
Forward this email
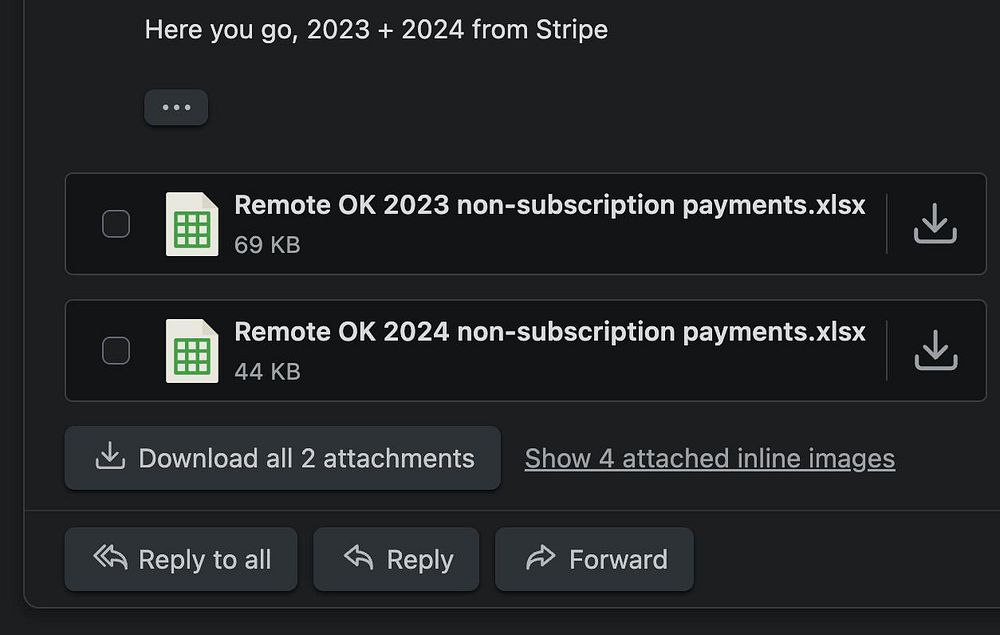(x=594, y=559)
